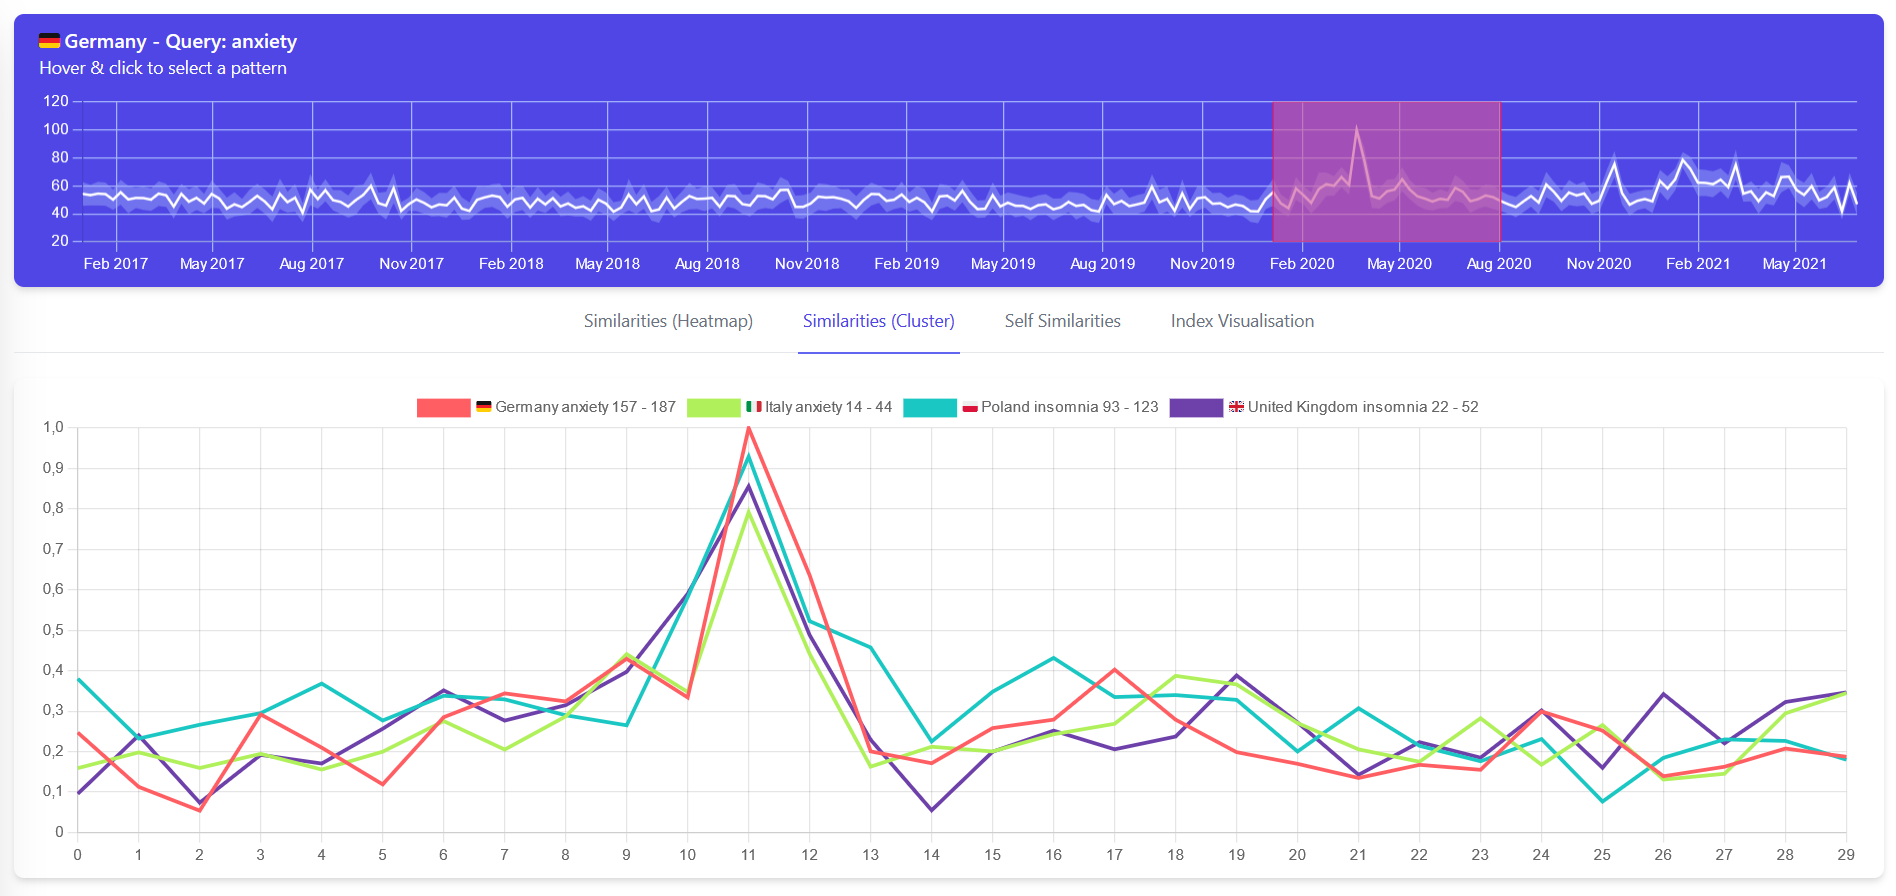The height and width of the screenshot is (896, 1896).
Task: Hide the United Kingdom insomnia 22 - 52 label
Action: click(x=1362, y=407)
